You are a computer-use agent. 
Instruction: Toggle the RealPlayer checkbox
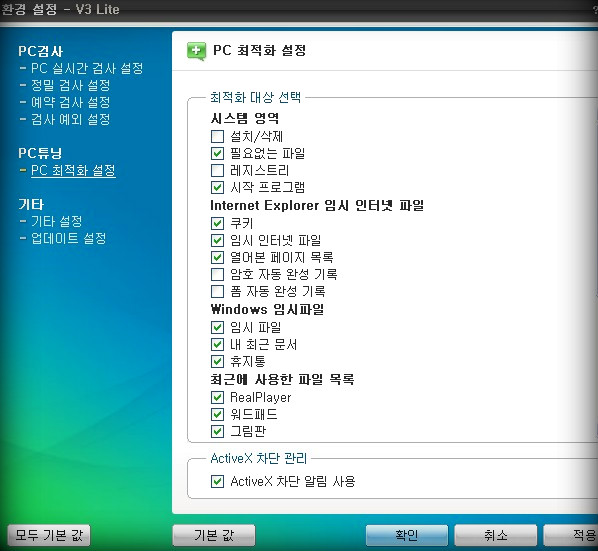[x=217, y=397]
